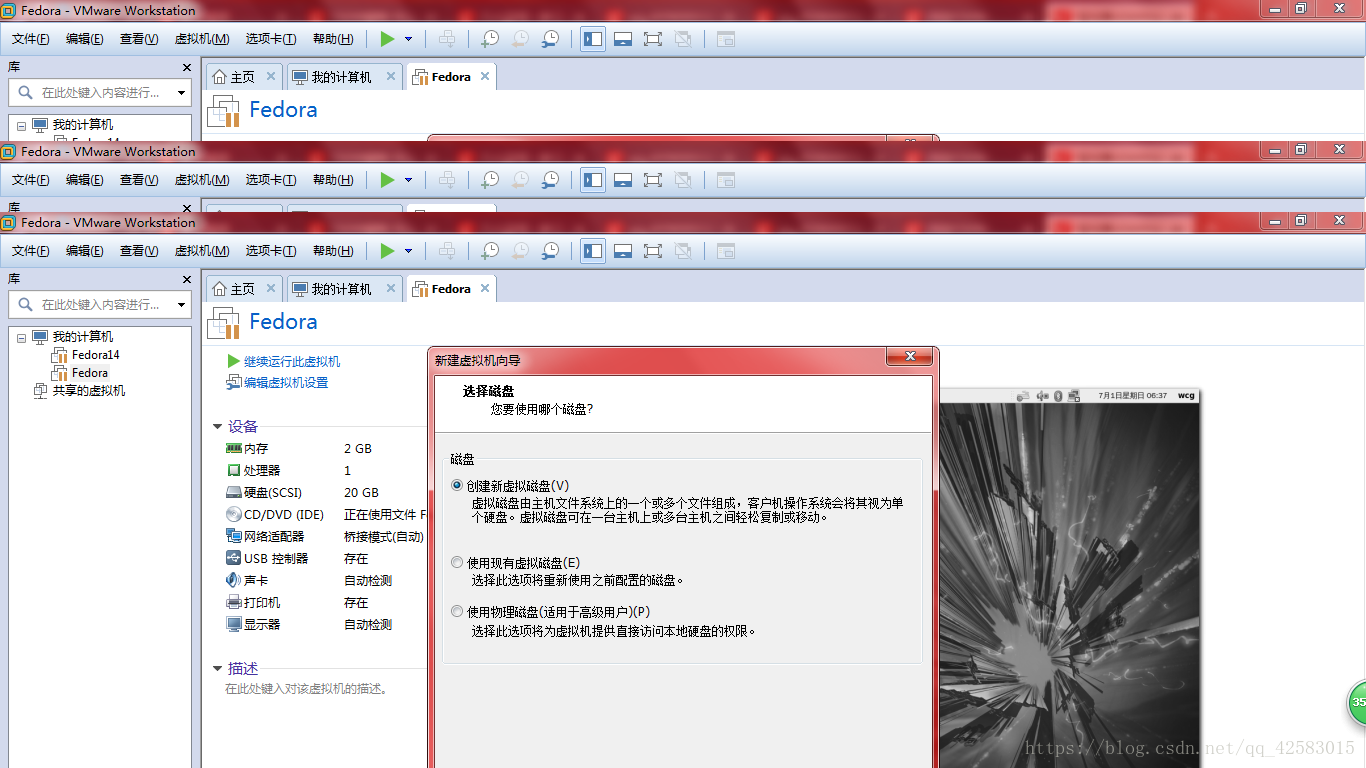Open 查看(V) menu in middle window

139,180
